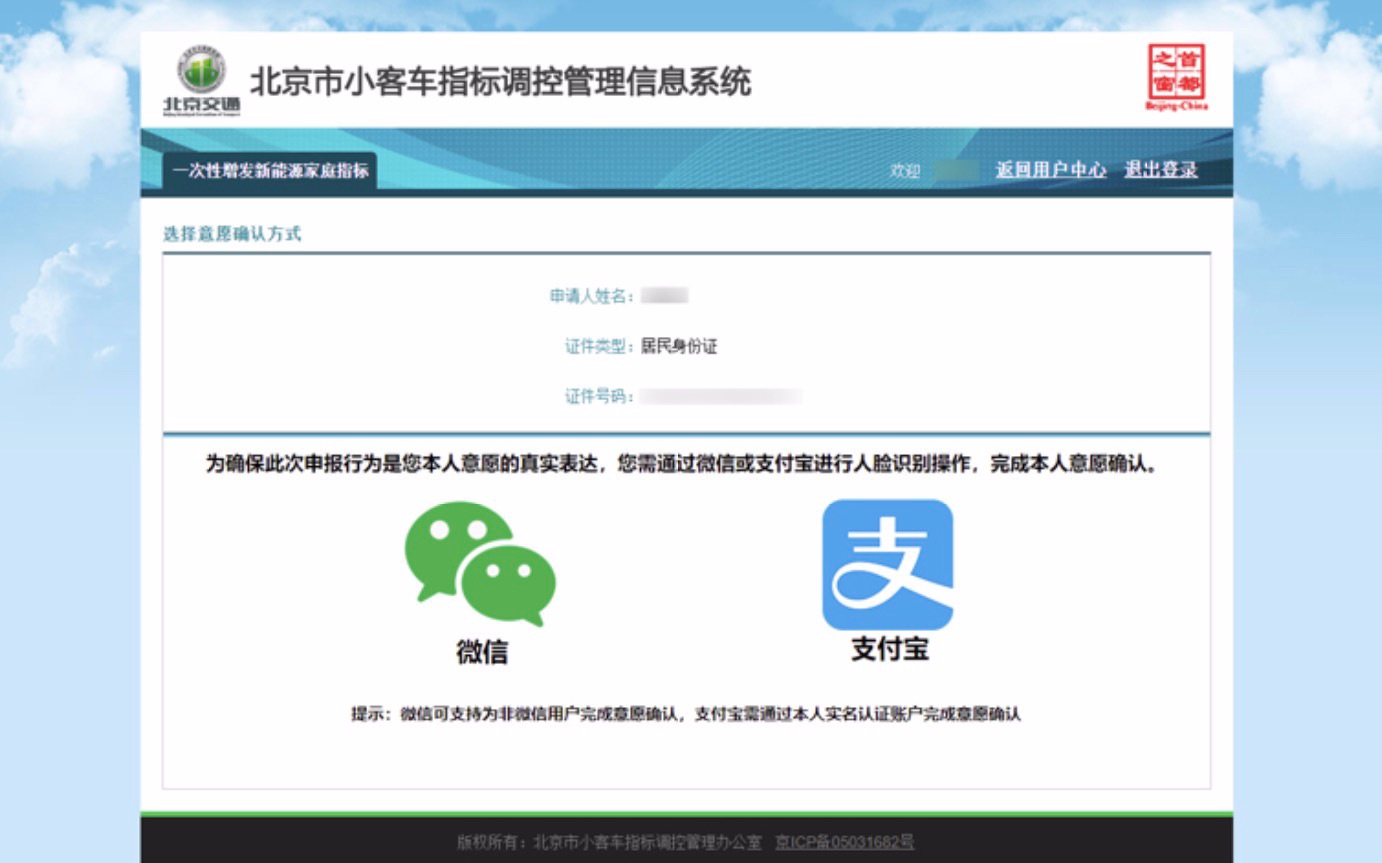
Task: Click the 申请人姓名 label
Action: (x=592, y=296)
